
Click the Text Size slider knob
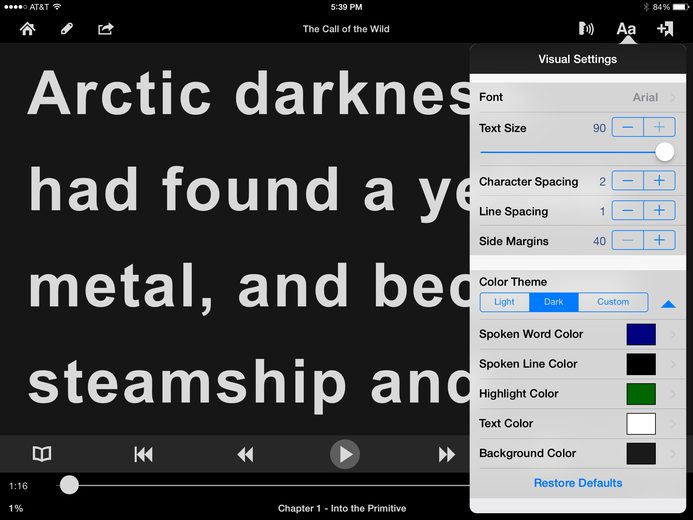(664, 152)
